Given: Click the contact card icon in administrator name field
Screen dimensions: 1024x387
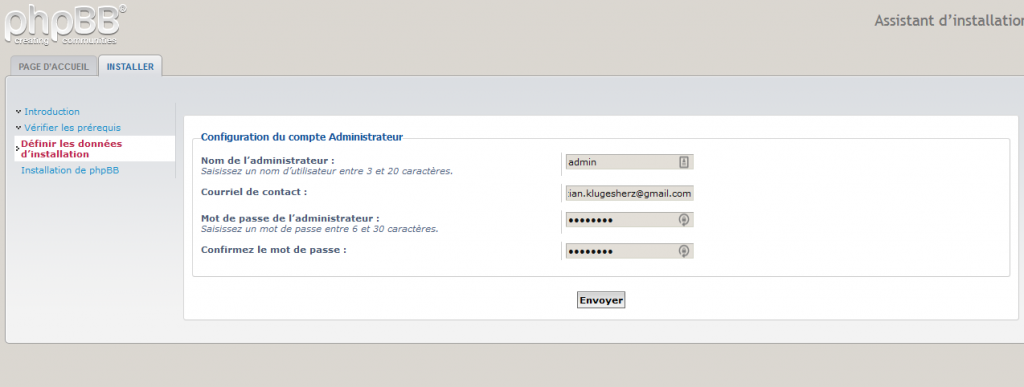Looking at the screenshot, I should (x=684, y=162).
